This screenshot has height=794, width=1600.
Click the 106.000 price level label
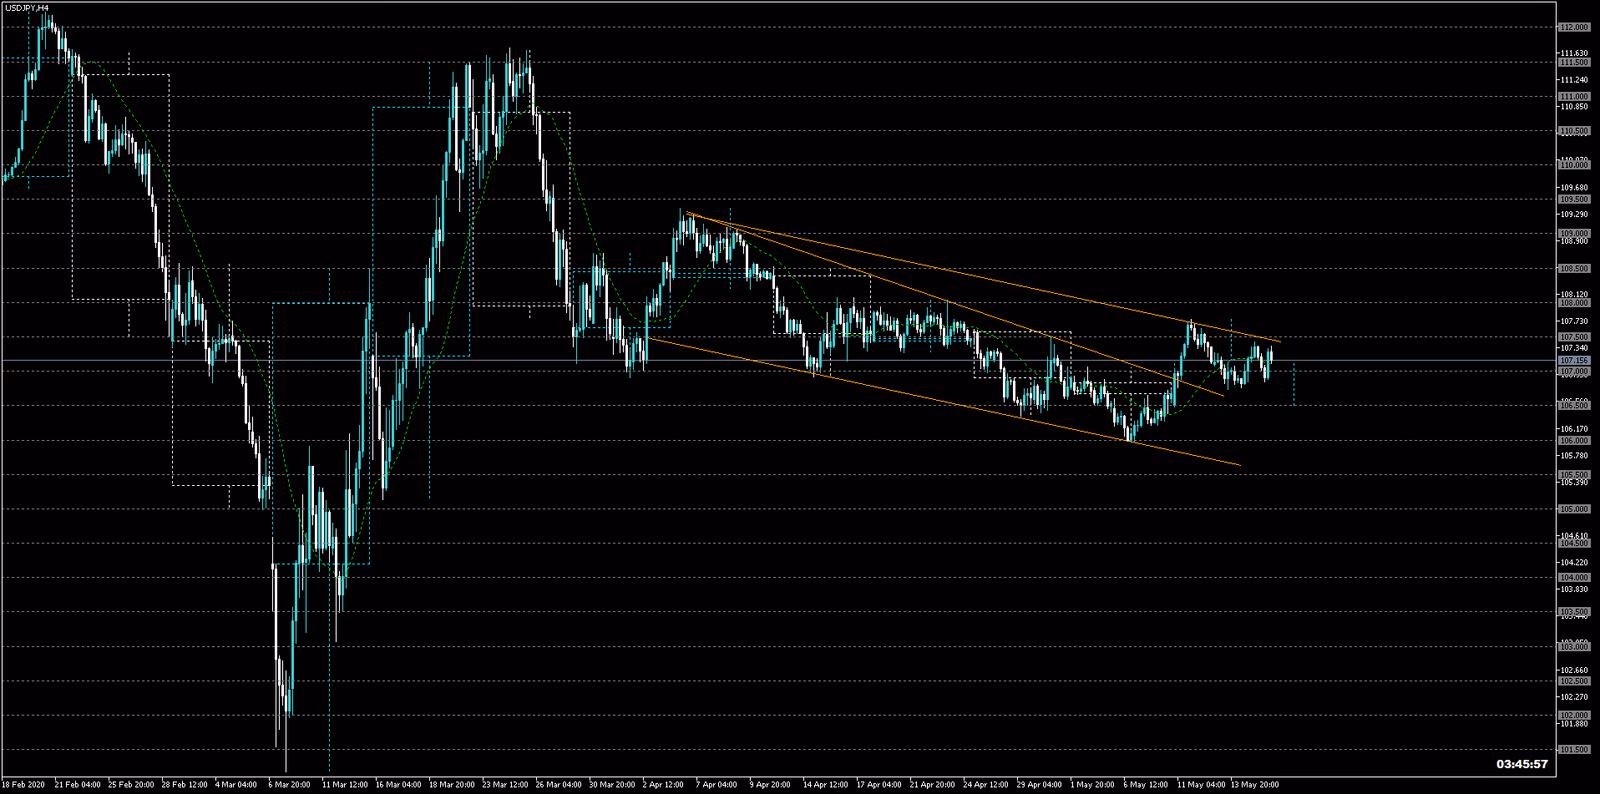[1574, 440]
